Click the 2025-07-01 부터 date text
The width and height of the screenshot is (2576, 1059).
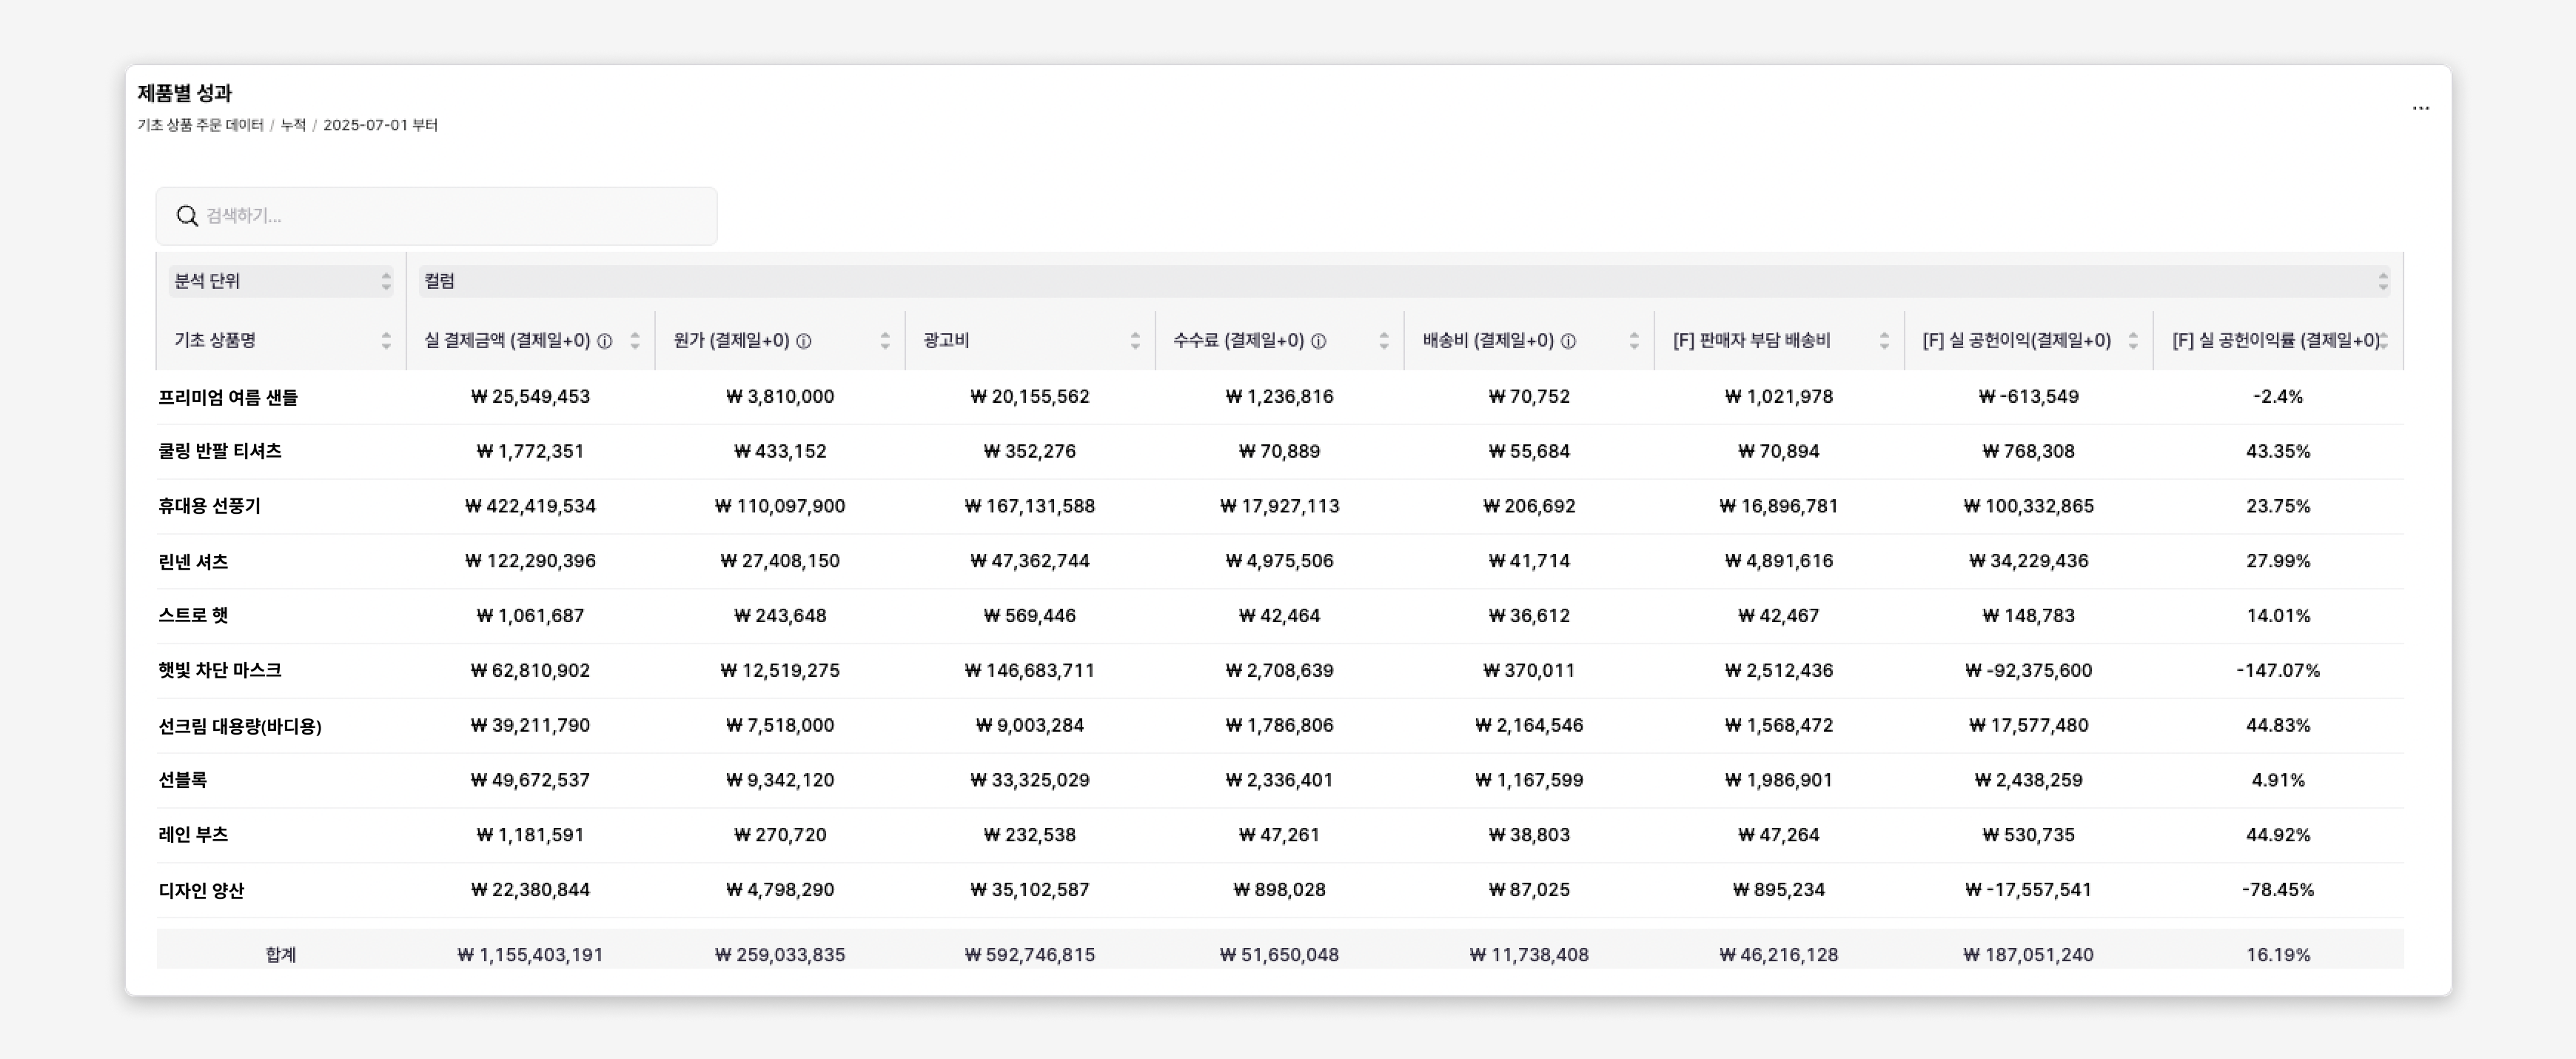pos(380,125)
